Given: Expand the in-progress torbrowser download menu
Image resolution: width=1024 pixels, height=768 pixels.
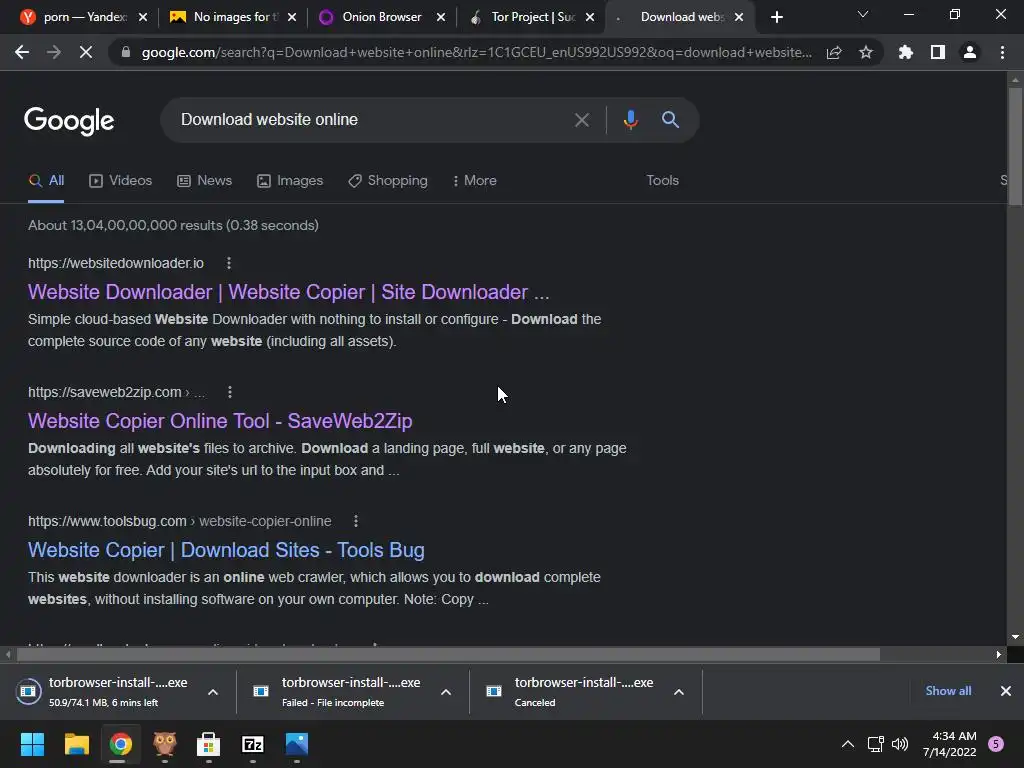Looking at the screenshot, I should tap(213, 692).
